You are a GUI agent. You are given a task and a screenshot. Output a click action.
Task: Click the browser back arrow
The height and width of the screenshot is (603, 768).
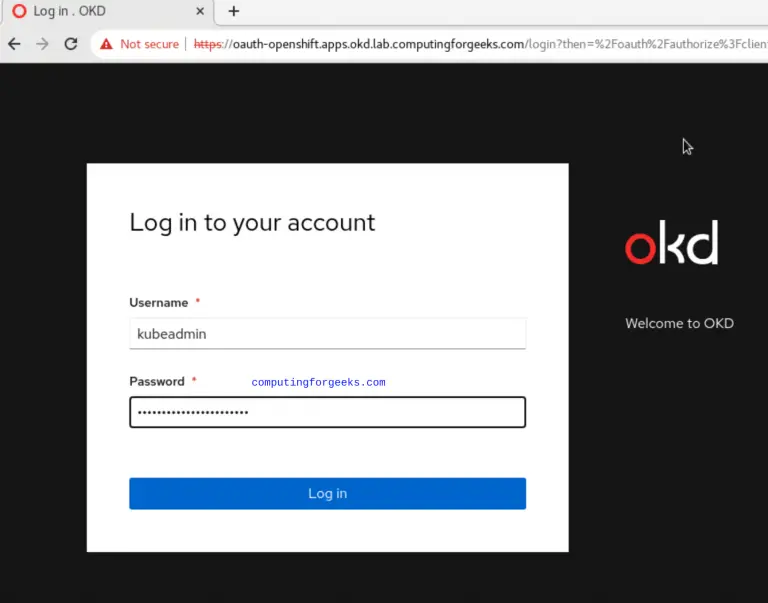tap(14, 44)
